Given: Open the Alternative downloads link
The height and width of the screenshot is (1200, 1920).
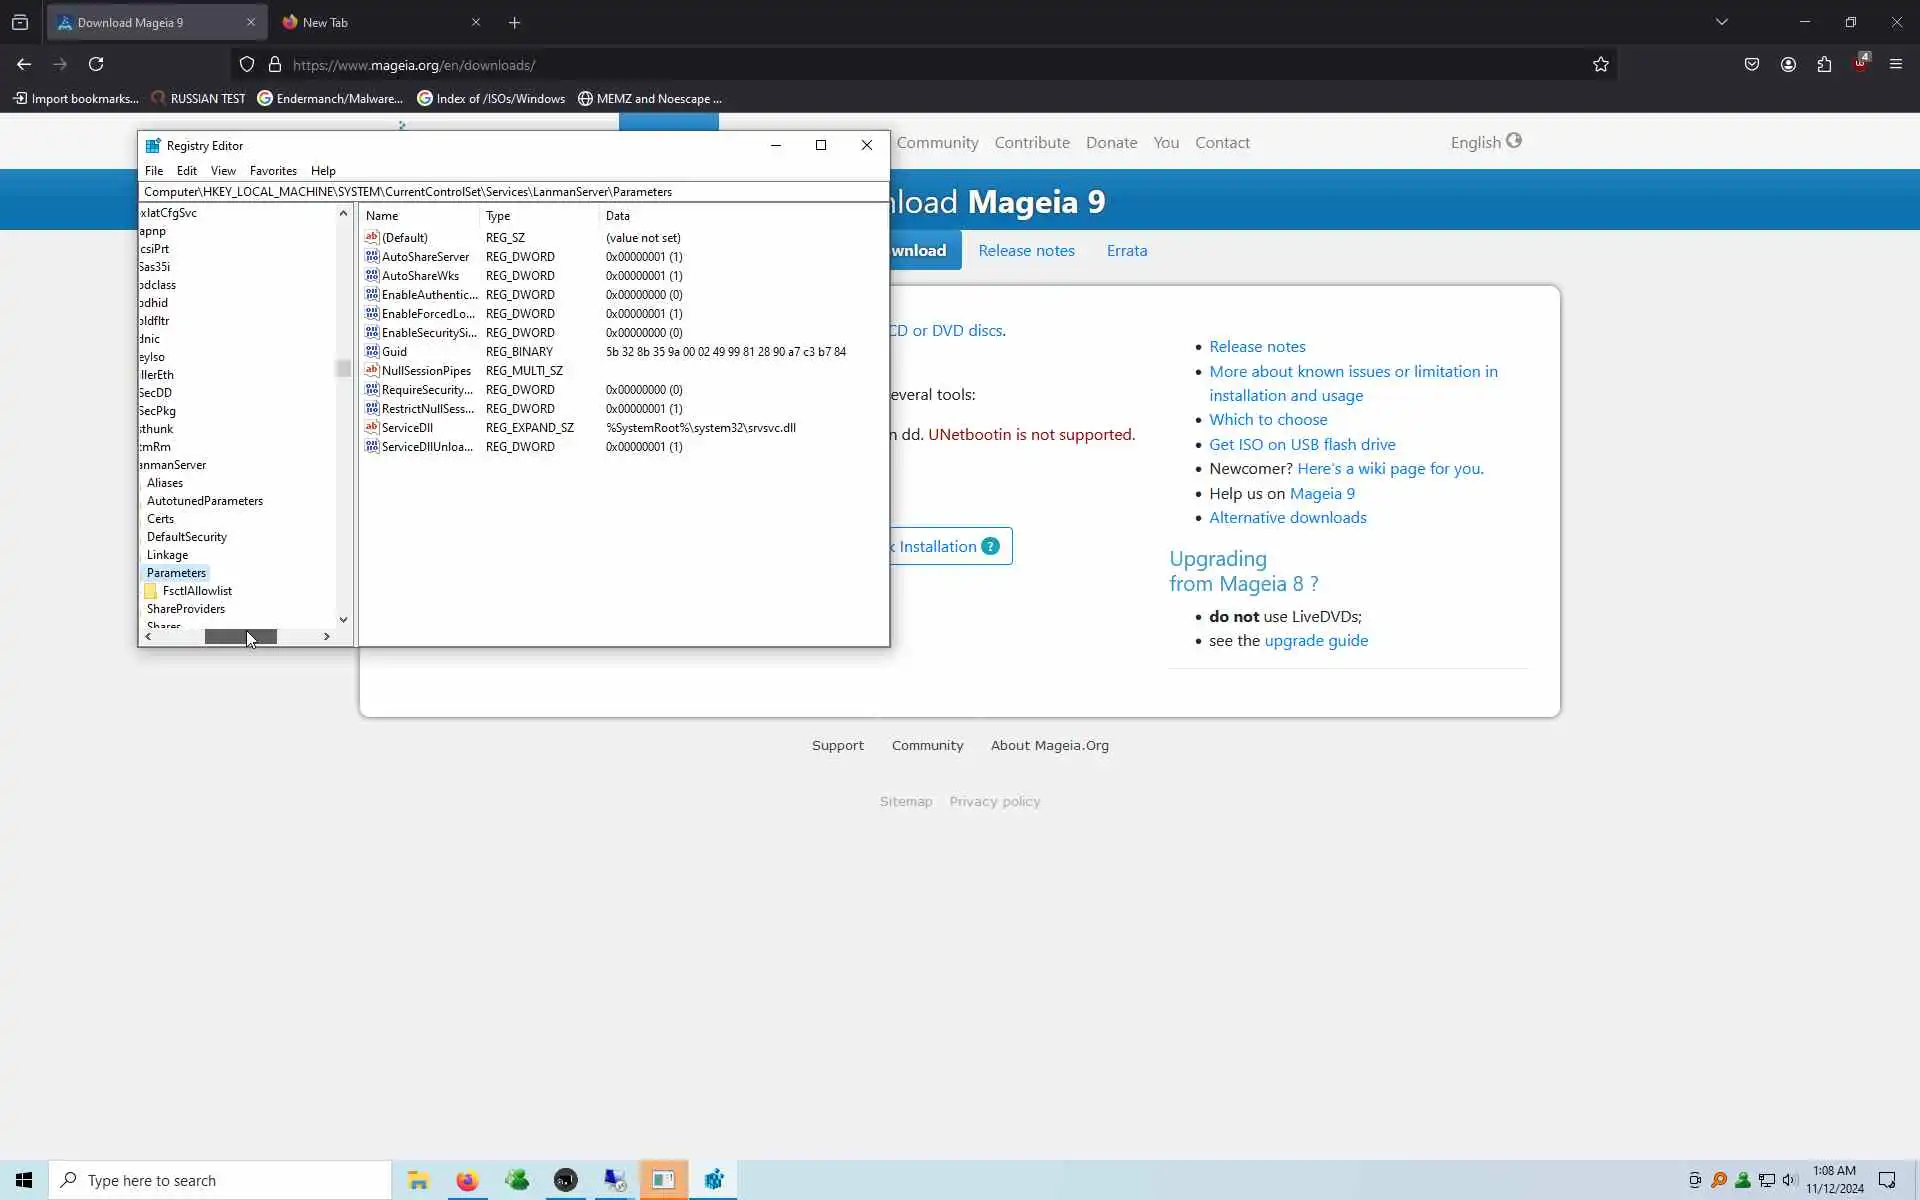Looking at the screenshot, I should pyautogui.click(x=1287, y=518).
